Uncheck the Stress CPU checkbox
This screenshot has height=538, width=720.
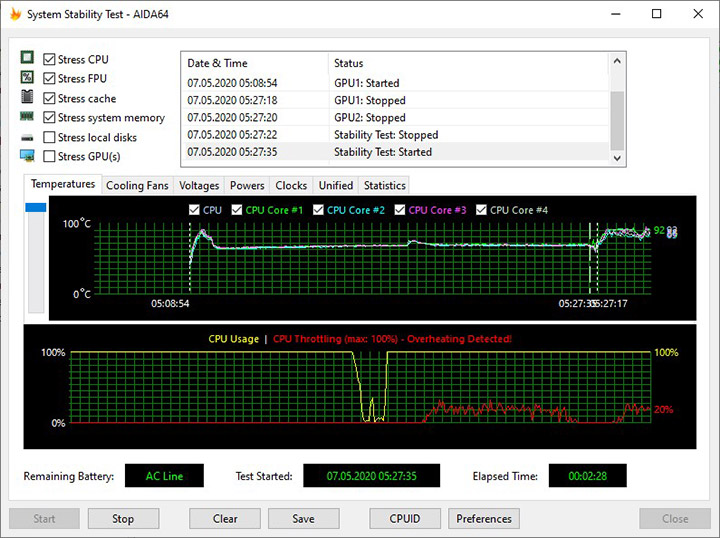[49, 59]
